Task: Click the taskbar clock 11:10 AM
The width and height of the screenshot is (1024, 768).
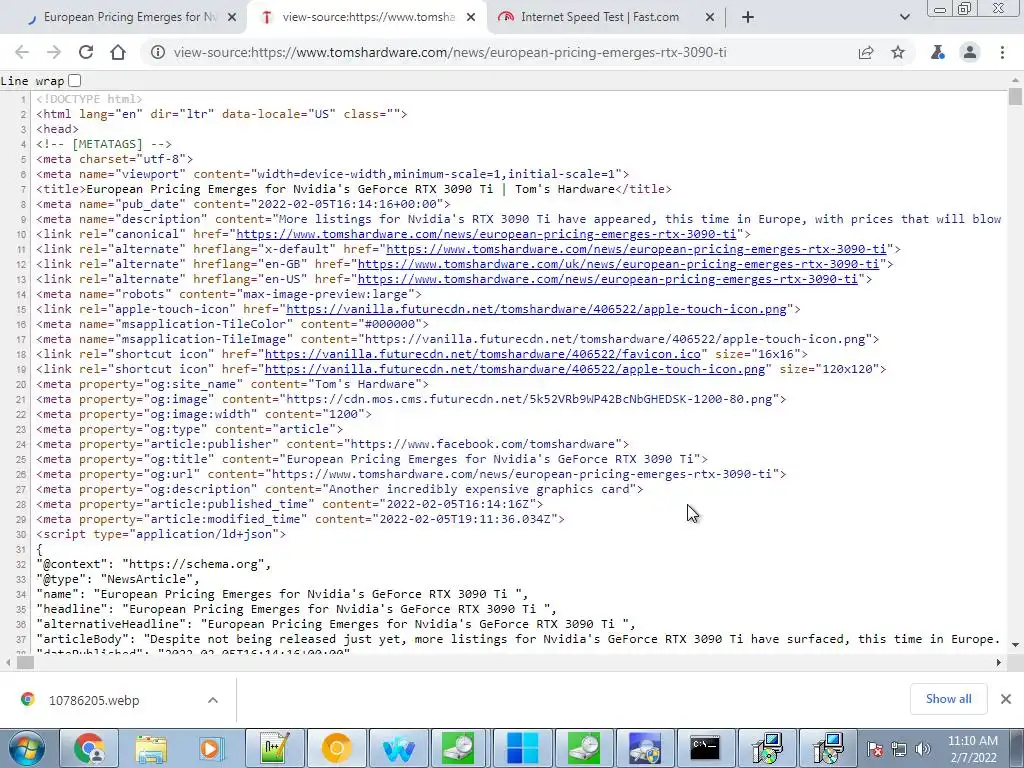Action: [x=972, y=749]
